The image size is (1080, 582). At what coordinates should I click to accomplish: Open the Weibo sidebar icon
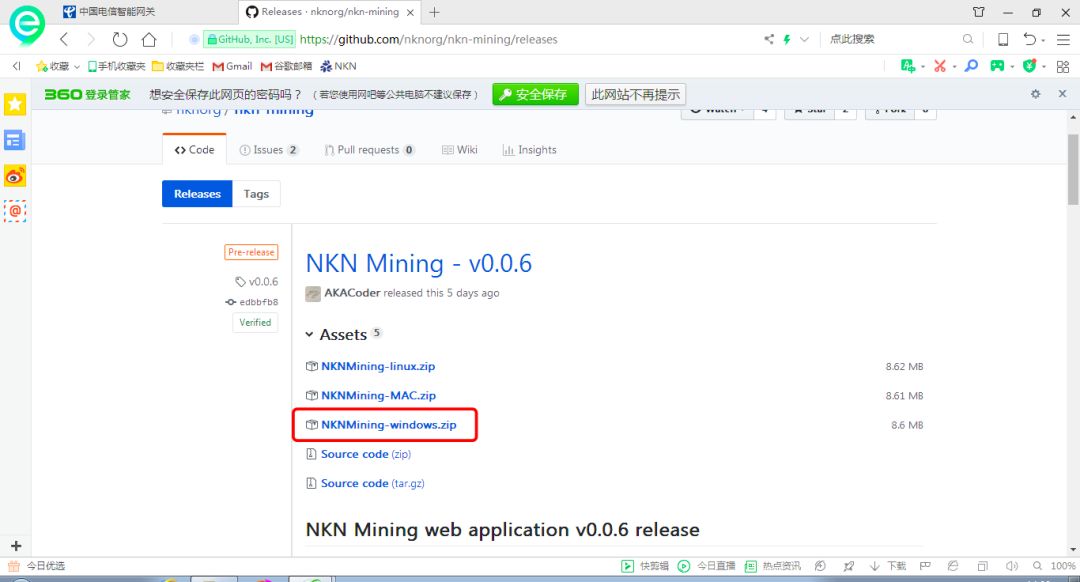pos(14,176)
